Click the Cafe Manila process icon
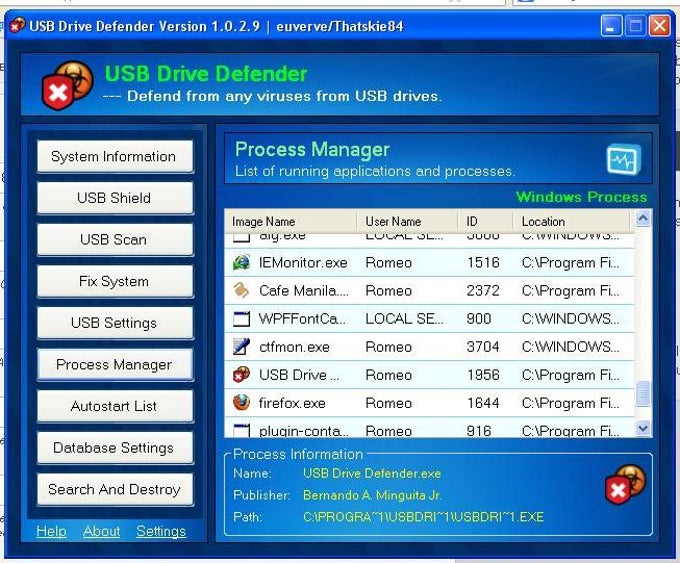 point(241,290)
